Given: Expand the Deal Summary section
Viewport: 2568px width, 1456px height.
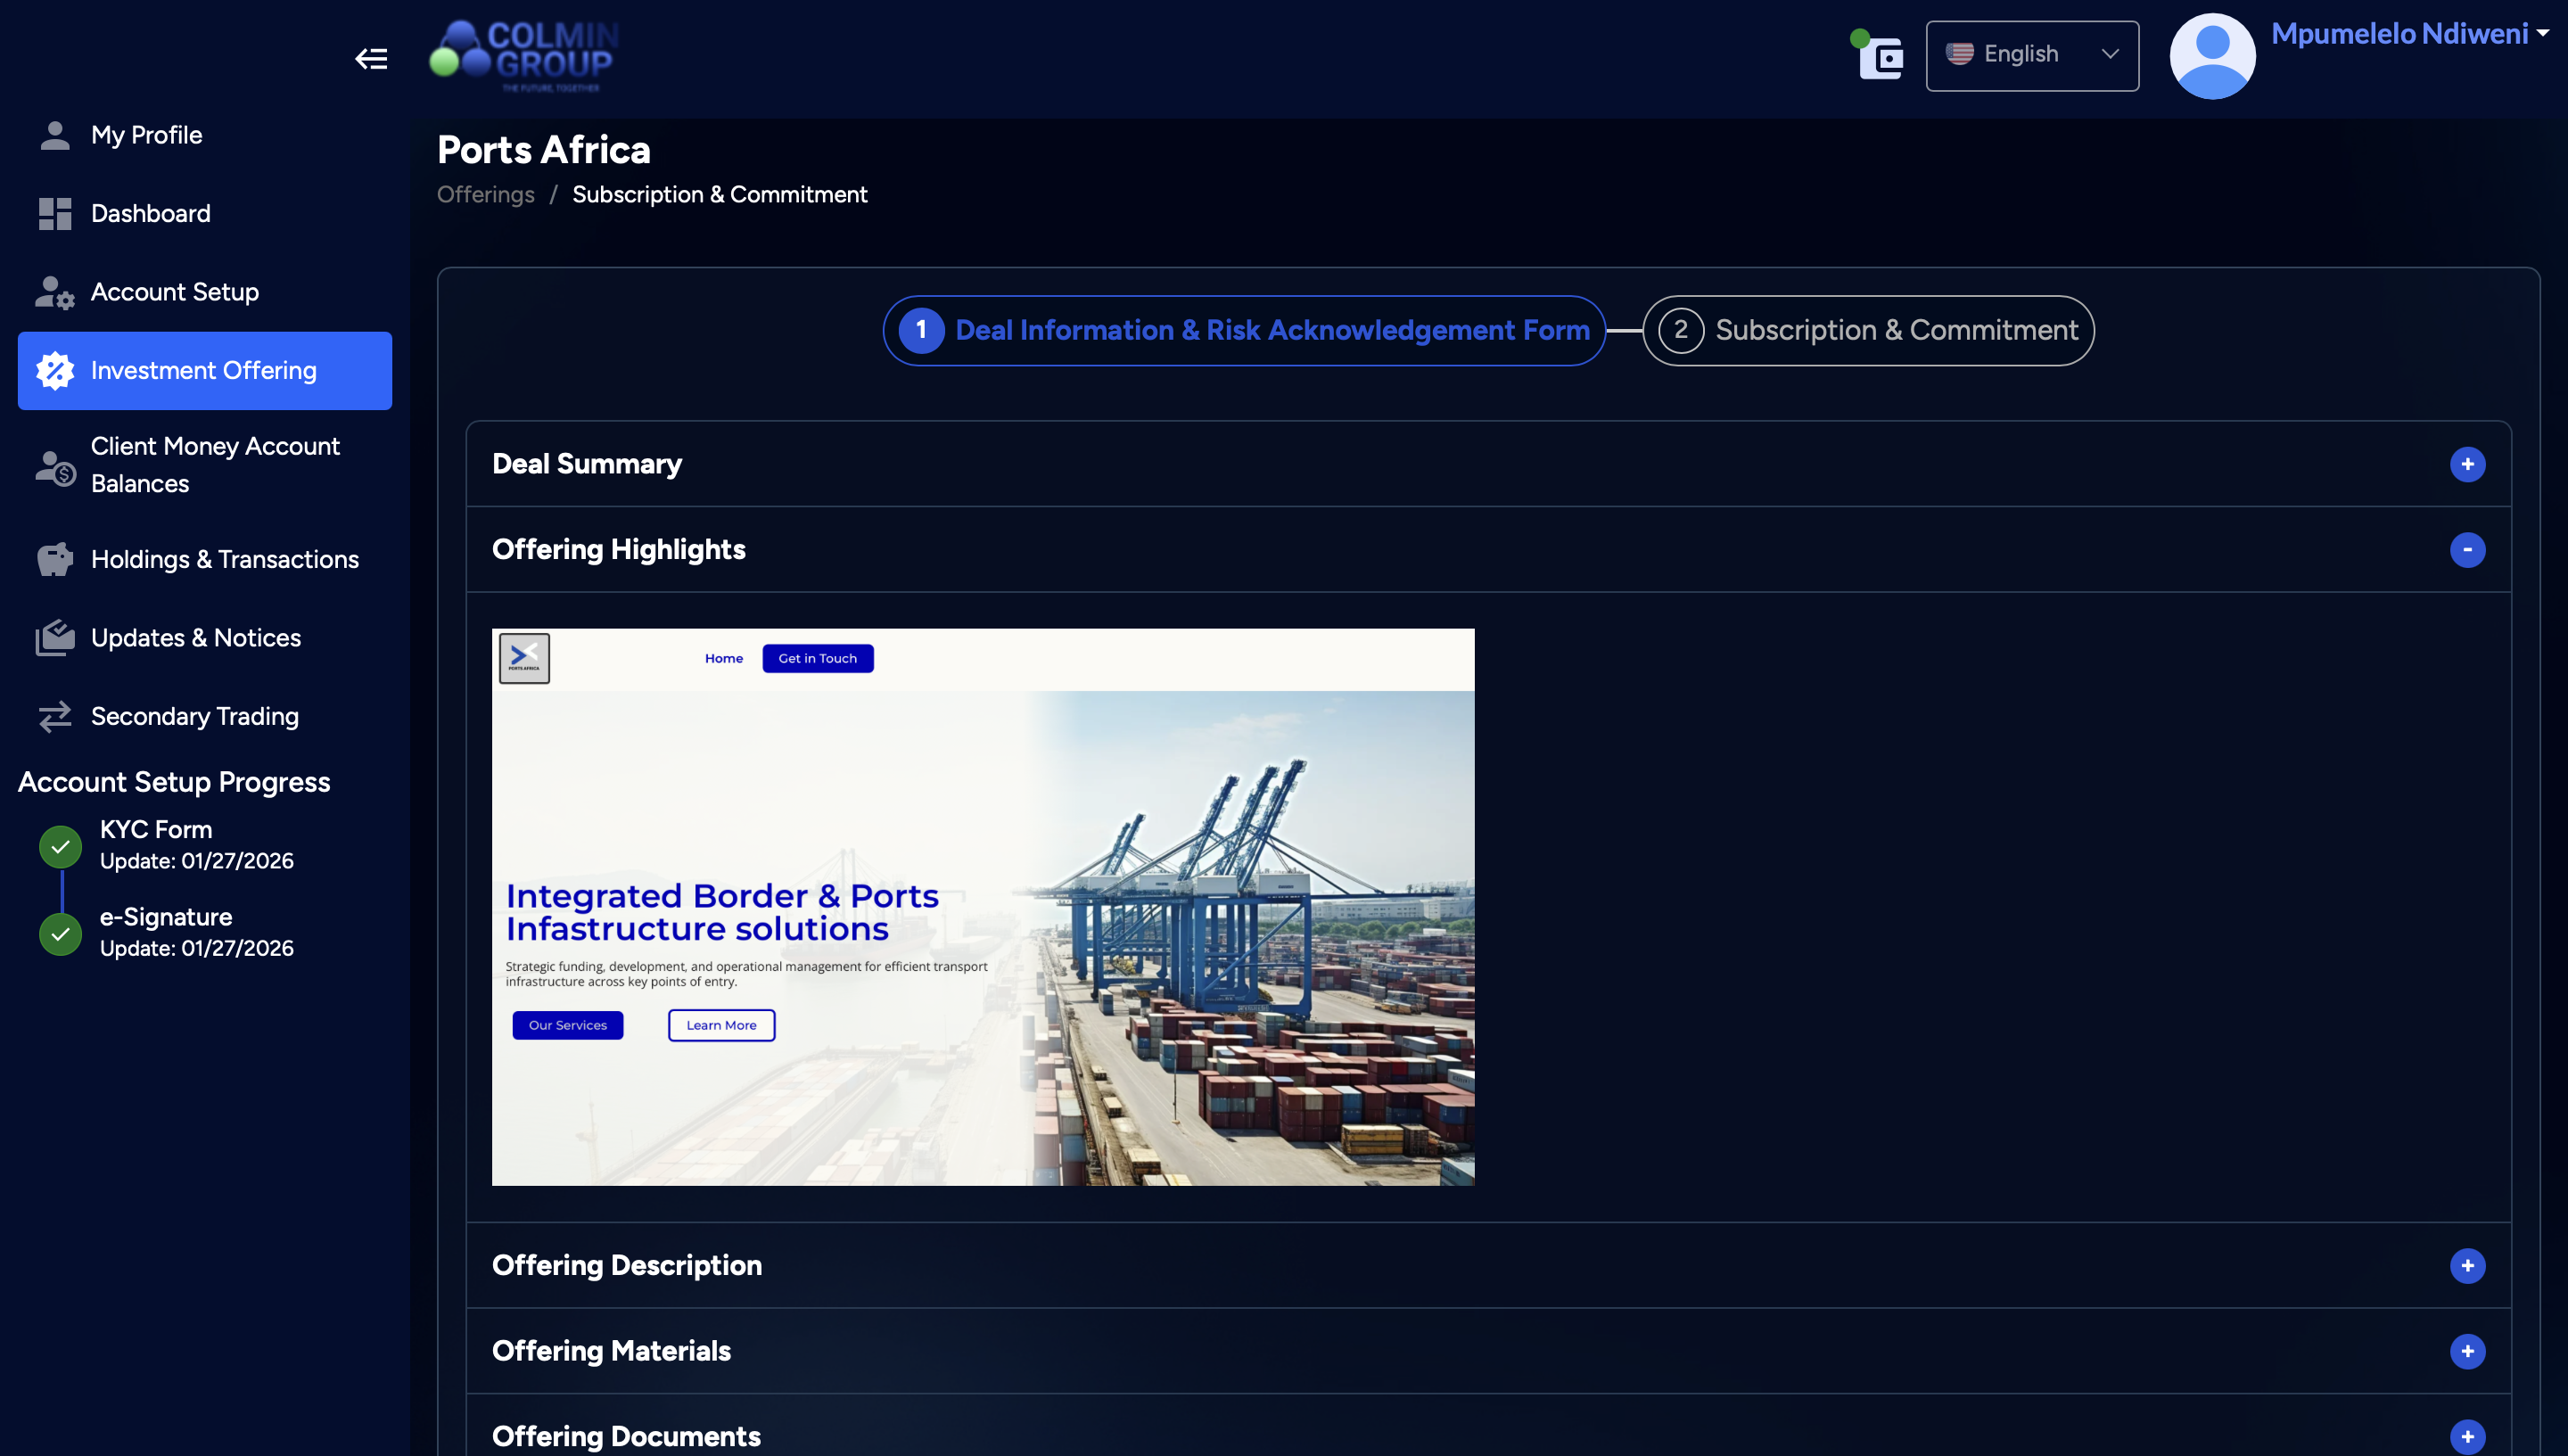Looking at the screenshot, I should [x=2467, y=464].
